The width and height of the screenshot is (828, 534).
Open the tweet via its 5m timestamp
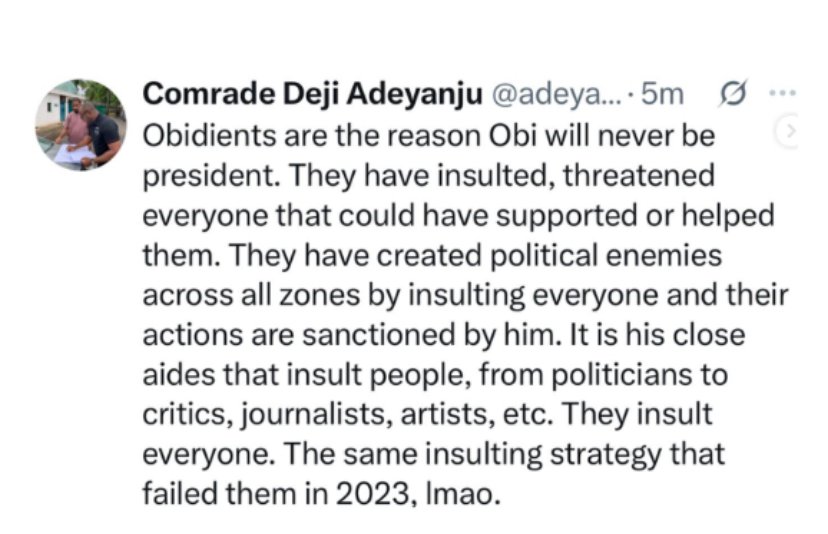[x=663, y=95]
